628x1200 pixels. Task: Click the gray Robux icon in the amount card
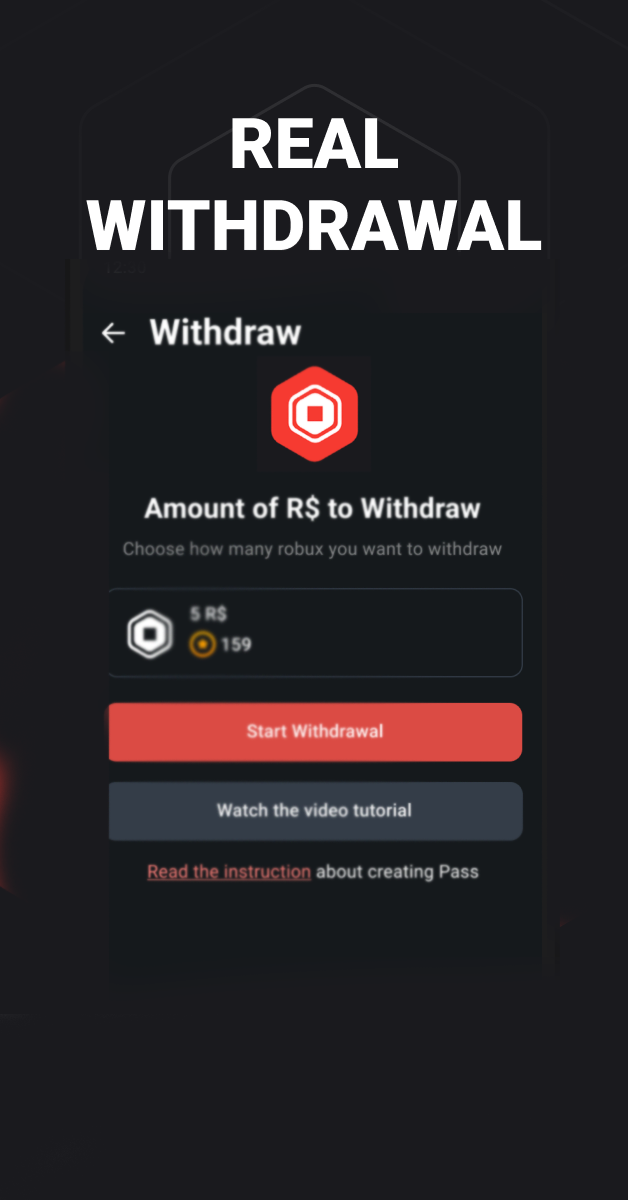[150, 634]
